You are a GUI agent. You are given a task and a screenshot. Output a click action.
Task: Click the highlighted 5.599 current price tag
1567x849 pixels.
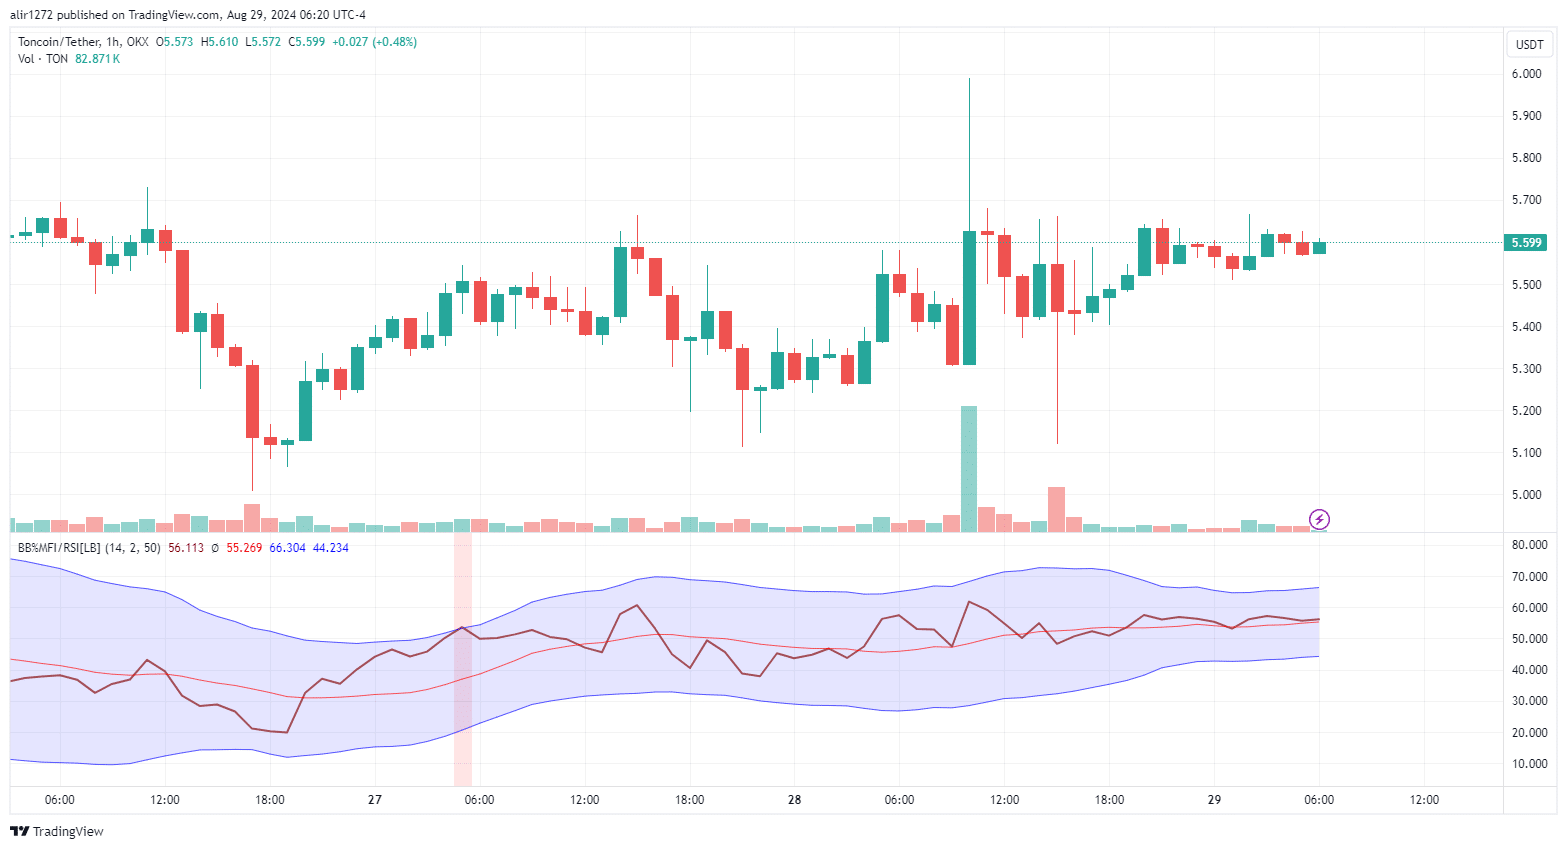pyautogui.click(x=1526, y=243)
